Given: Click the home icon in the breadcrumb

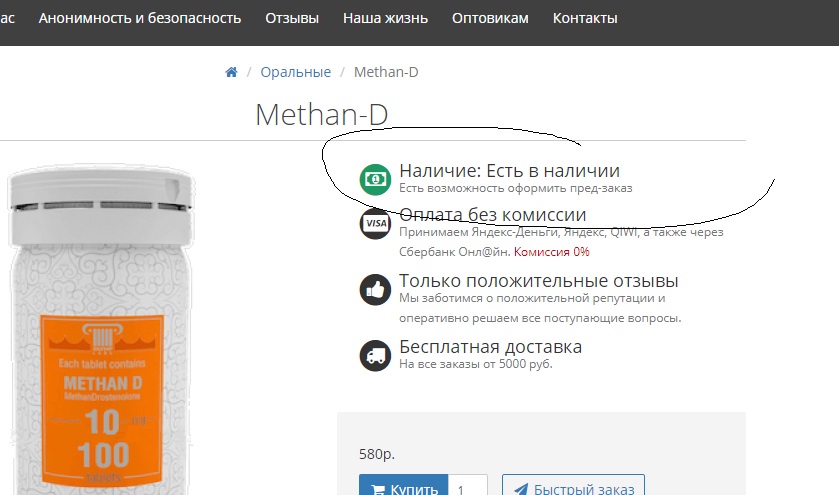Looking at the screenshot, I should [x=232, y=72].
